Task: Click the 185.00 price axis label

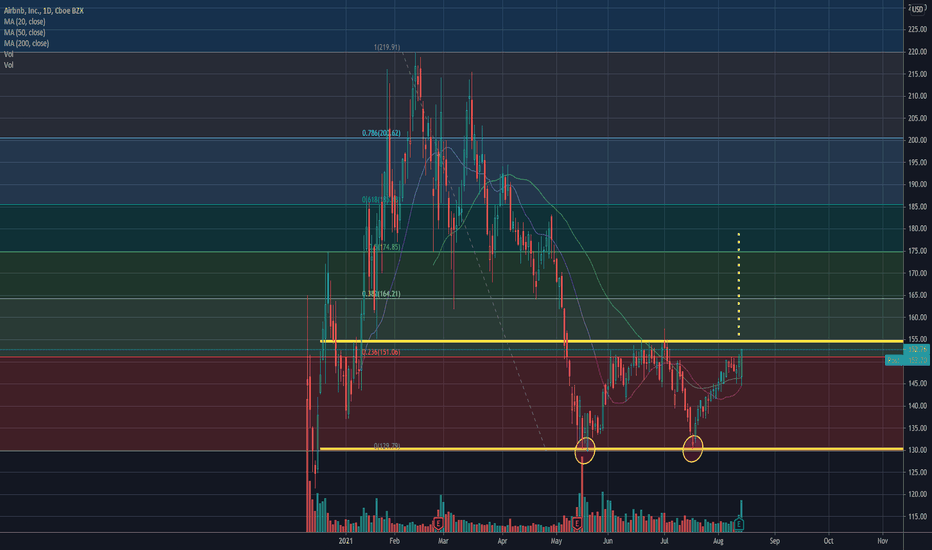Action: [917, 207]
